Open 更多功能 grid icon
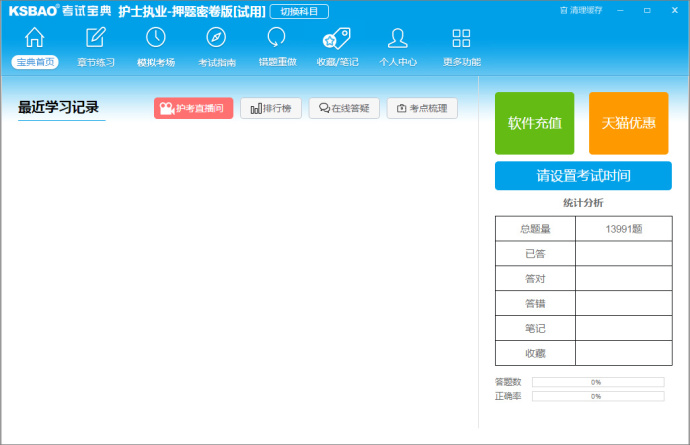This screenshot has width=690, height=445. [461, 38]
